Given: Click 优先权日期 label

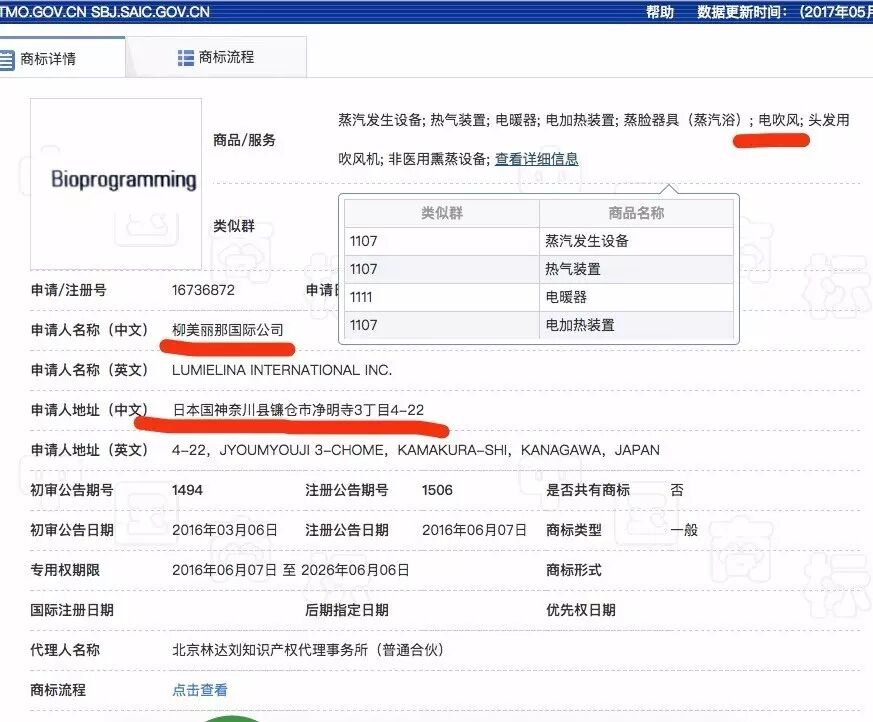Looking at the screenshot, I should (x=581, y=610).
